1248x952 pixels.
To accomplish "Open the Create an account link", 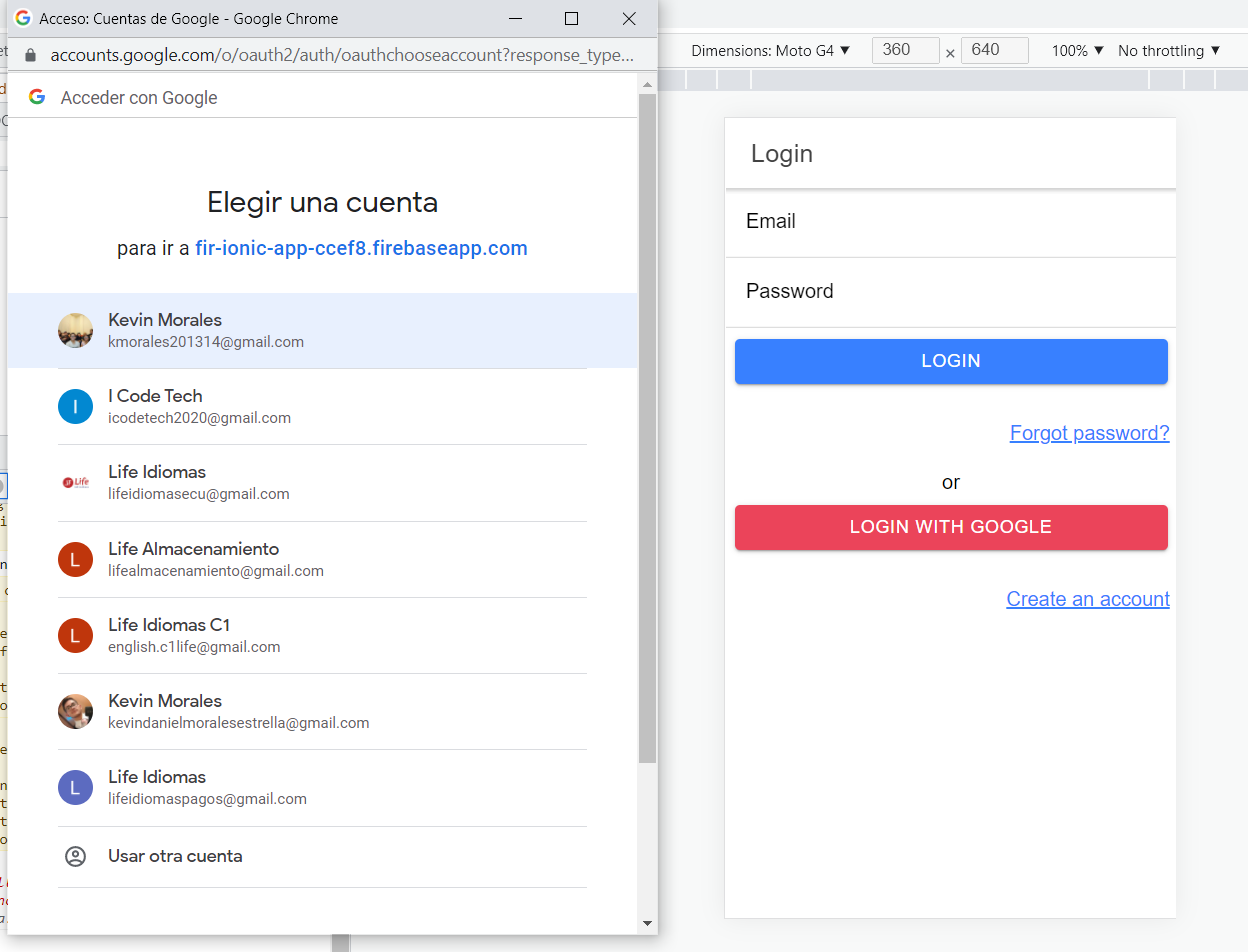I will point(1087,598).
